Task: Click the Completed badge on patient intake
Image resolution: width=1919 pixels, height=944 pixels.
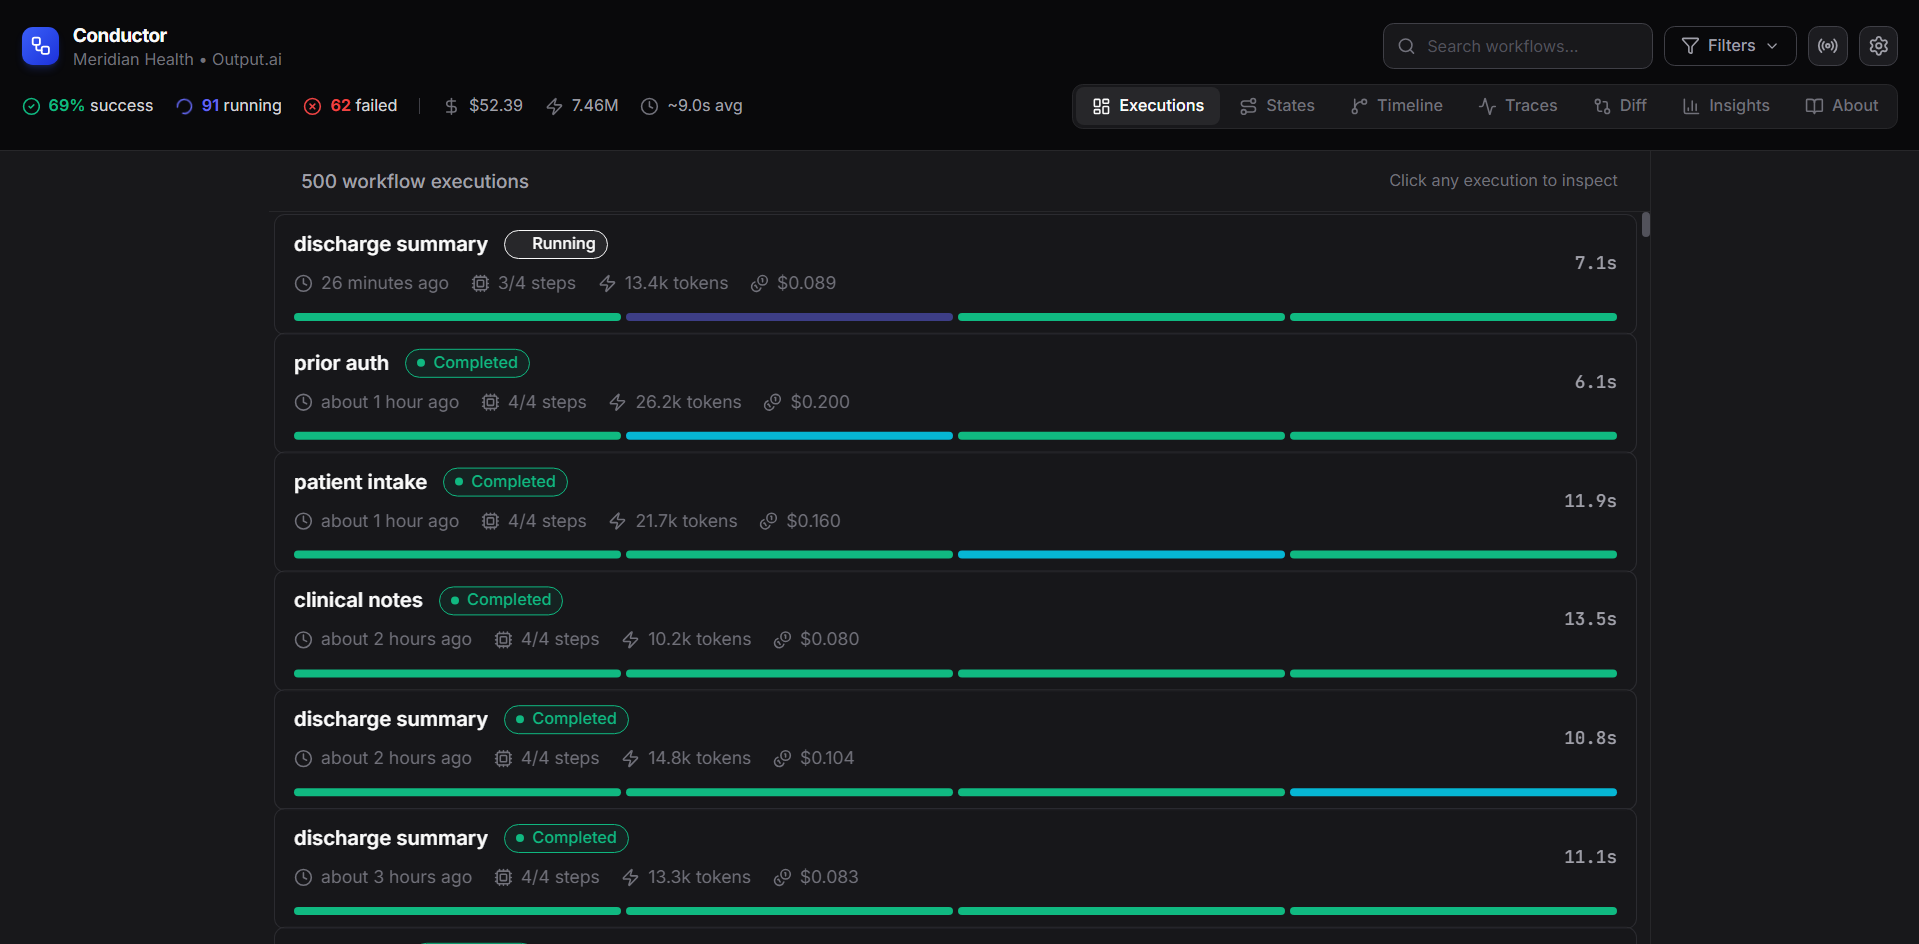Action: tap(505, 482)
